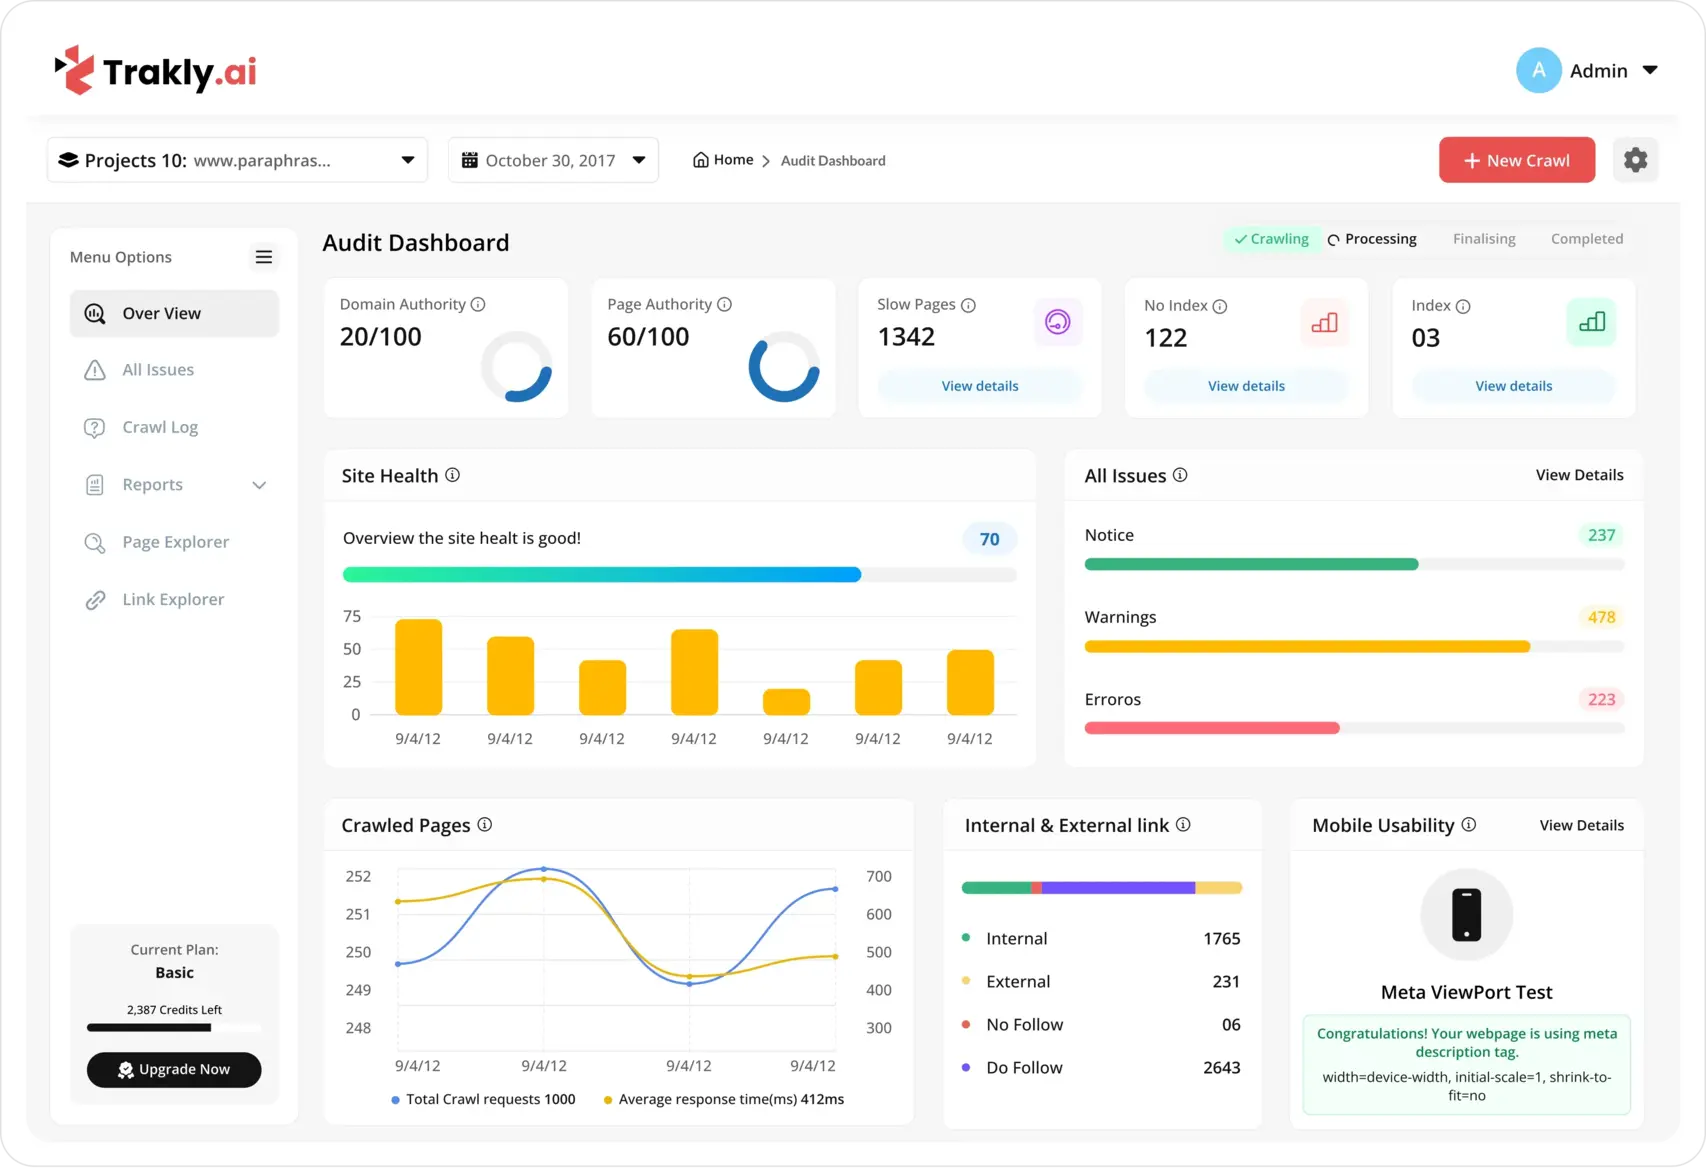The image size is (1706, 1168).
Task: Click the Trakly.ai logo
Action: [156, 71]
